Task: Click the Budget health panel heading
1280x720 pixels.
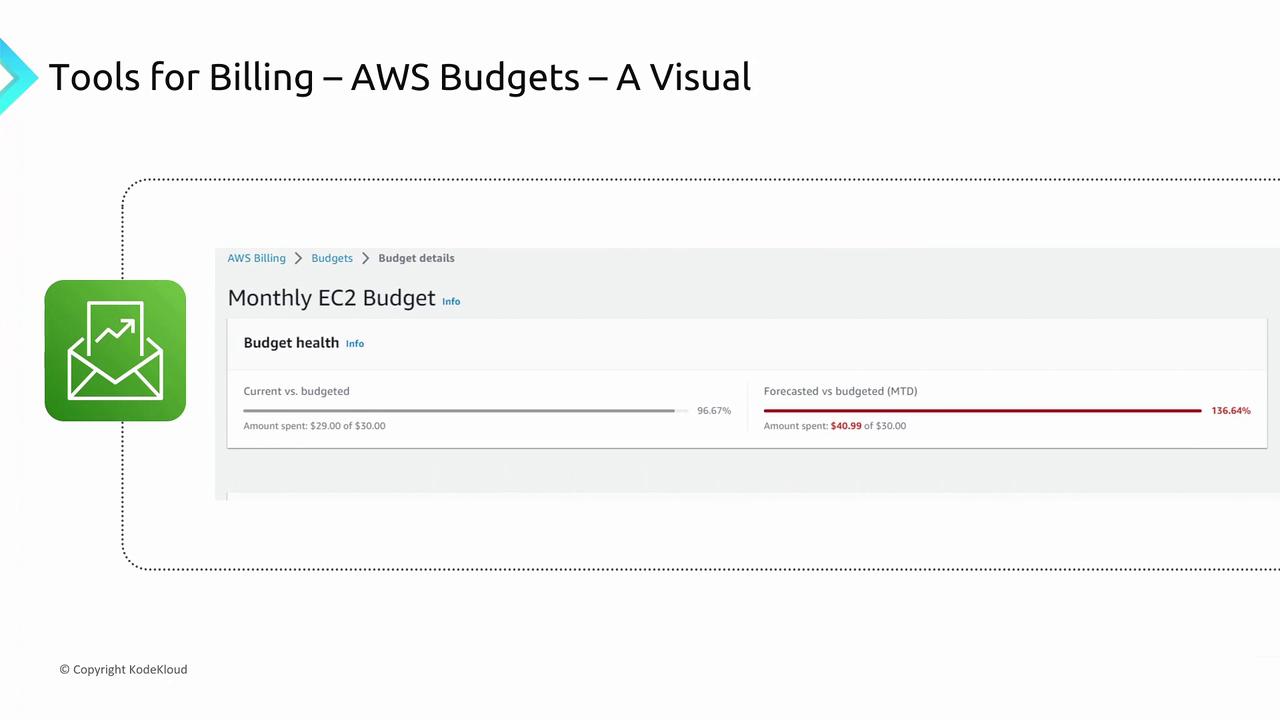Action: point(291,343)
